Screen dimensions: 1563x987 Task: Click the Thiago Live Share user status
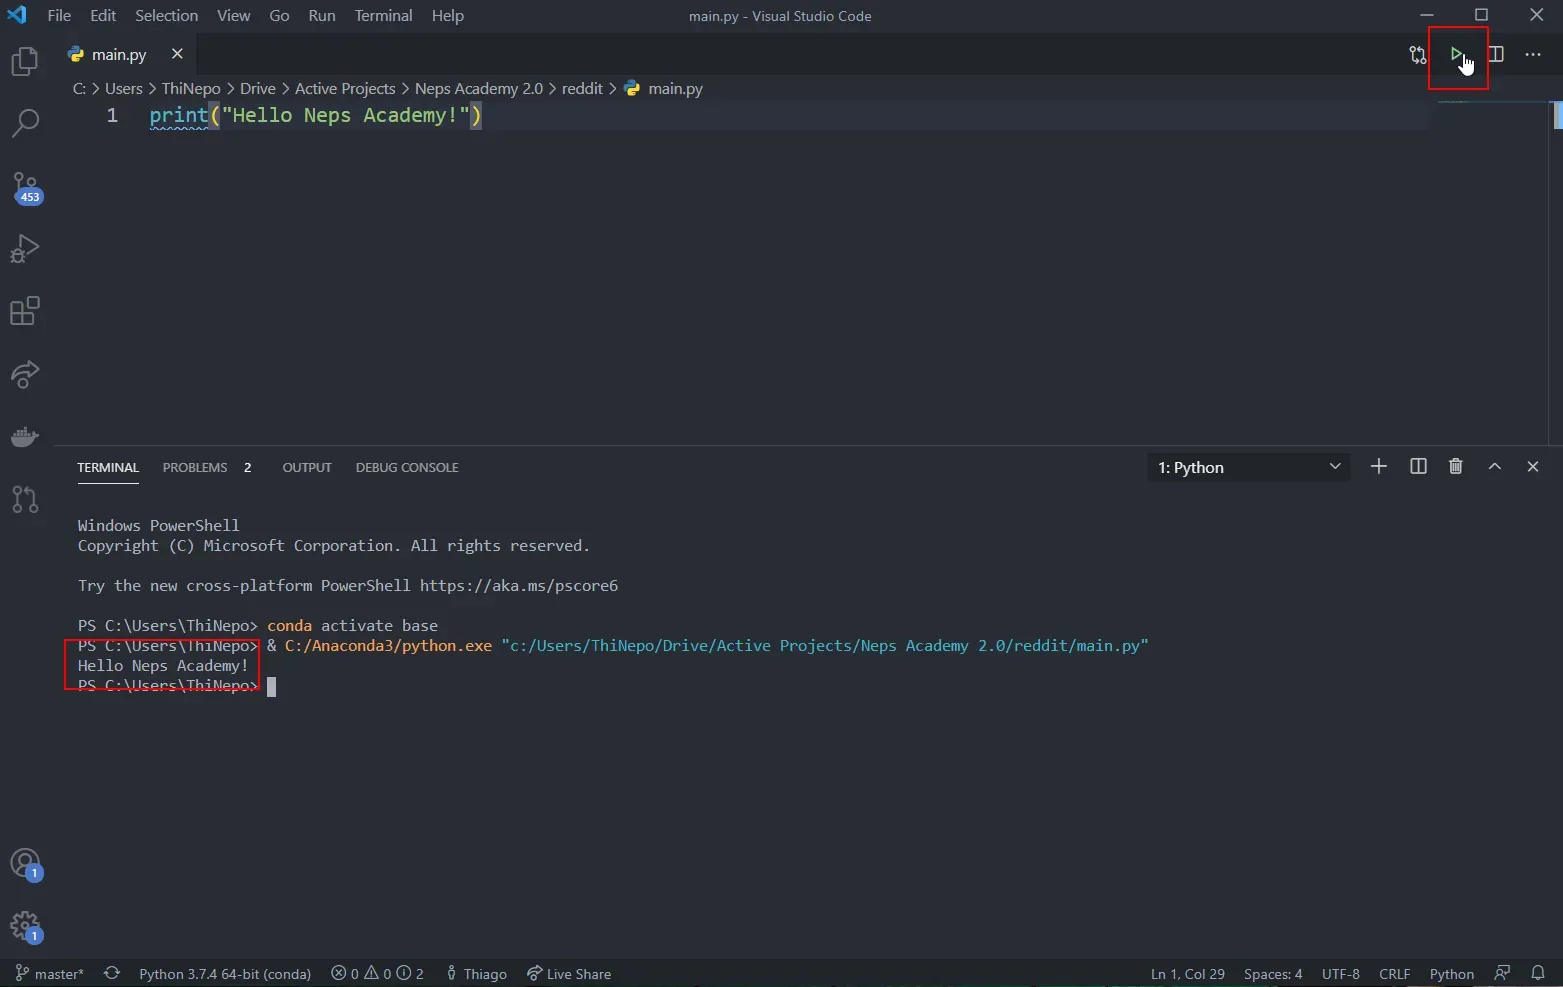click(x=476, y=974)
